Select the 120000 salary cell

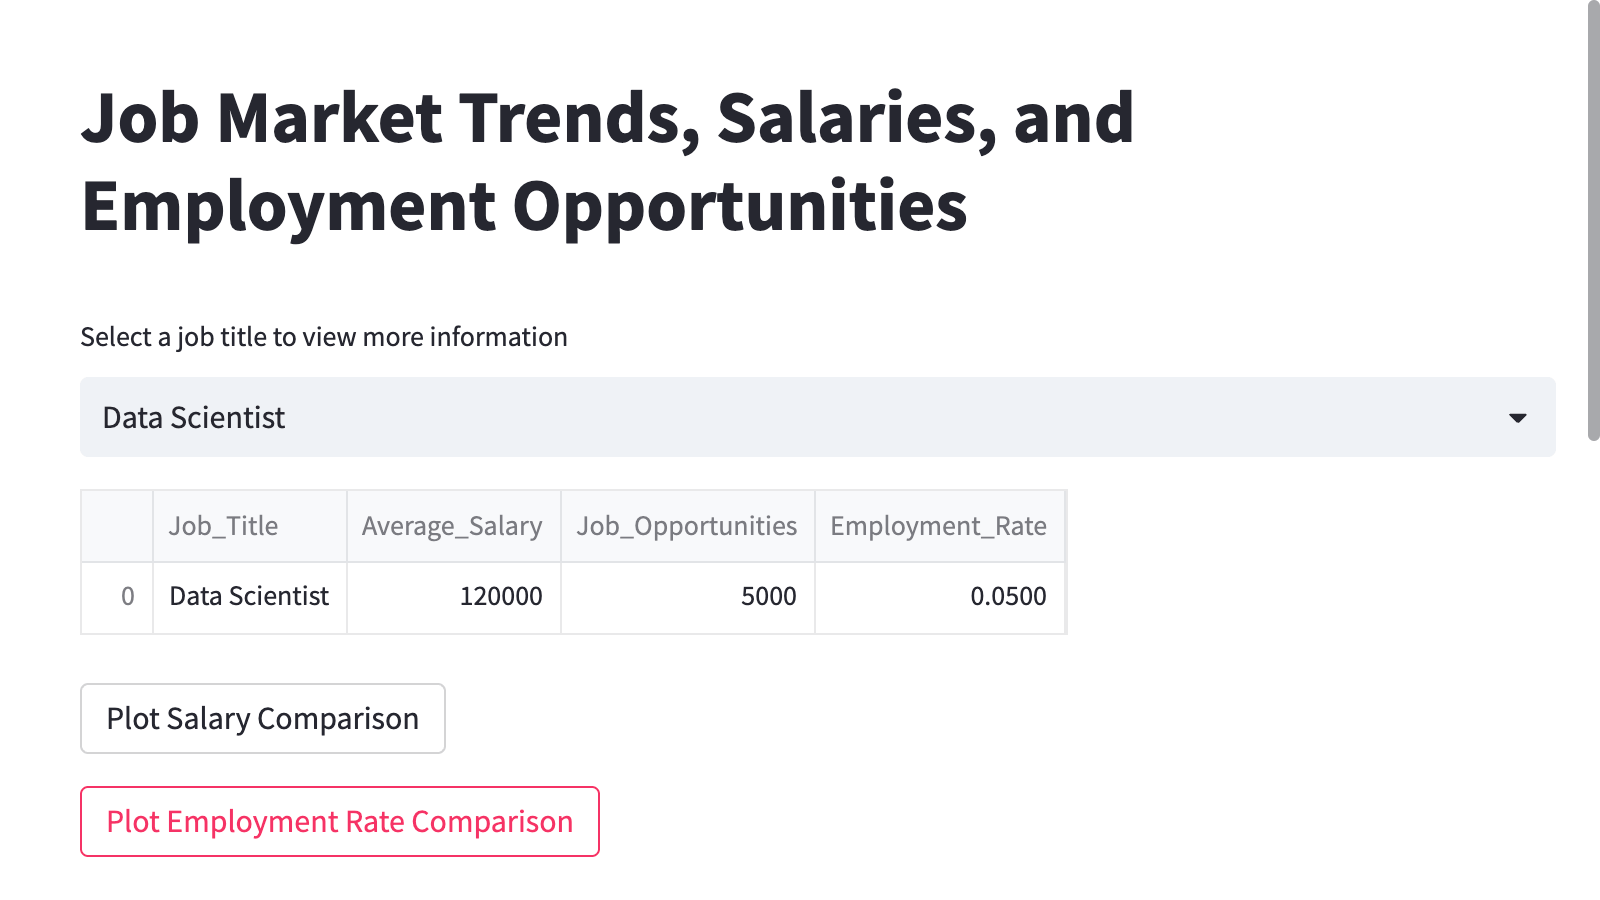coord(453,597)
